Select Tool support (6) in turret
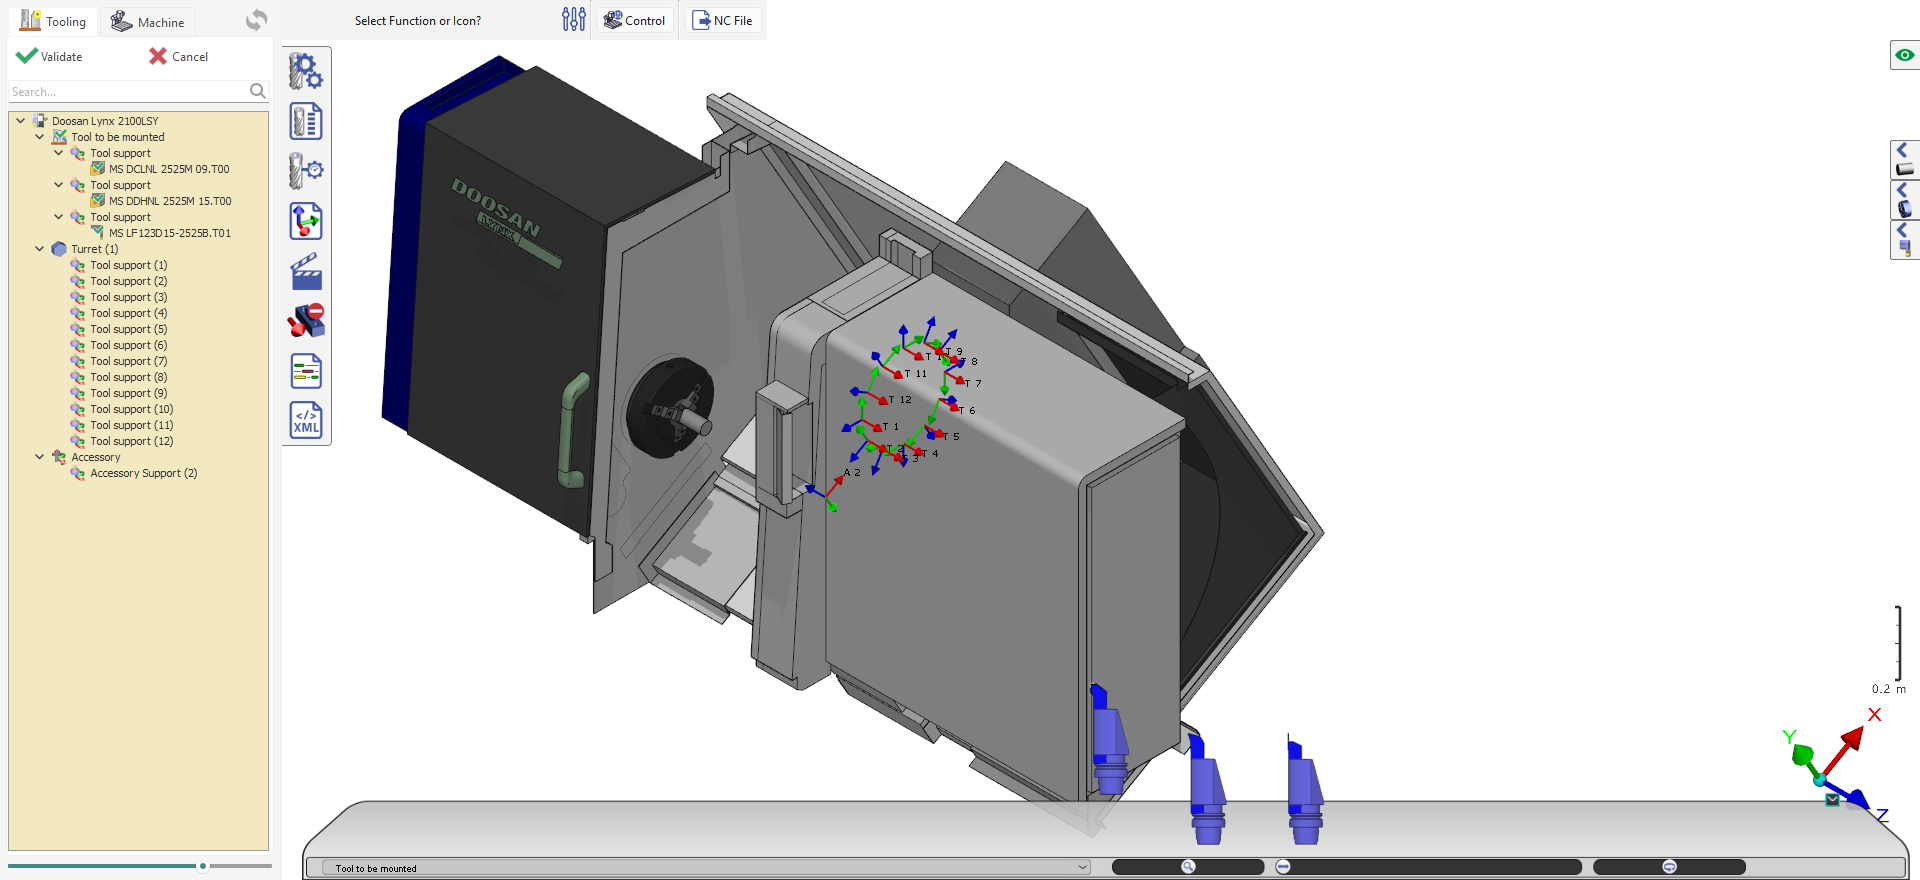 (129, 345)
